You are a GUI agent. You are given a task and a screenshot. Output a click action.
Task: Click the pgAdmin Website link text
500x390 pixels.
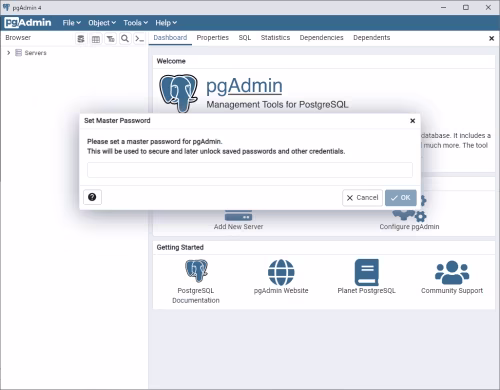pos(281,291)
